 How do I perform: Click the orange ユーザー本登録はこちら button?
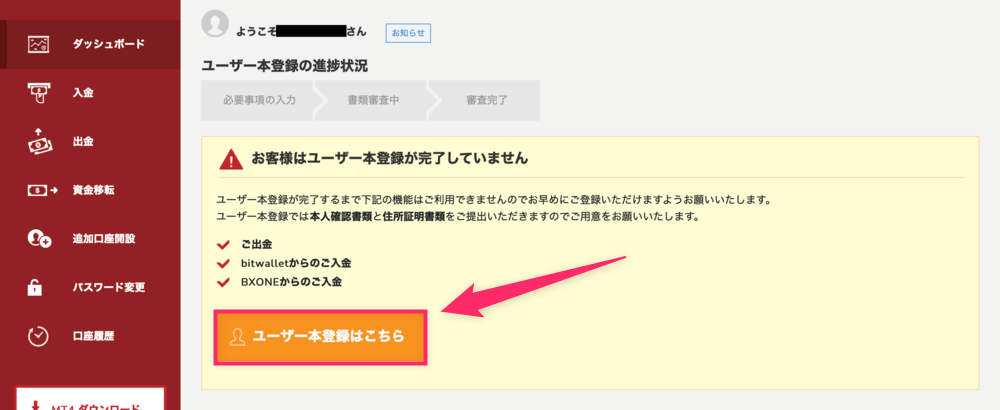coord(320,337)
